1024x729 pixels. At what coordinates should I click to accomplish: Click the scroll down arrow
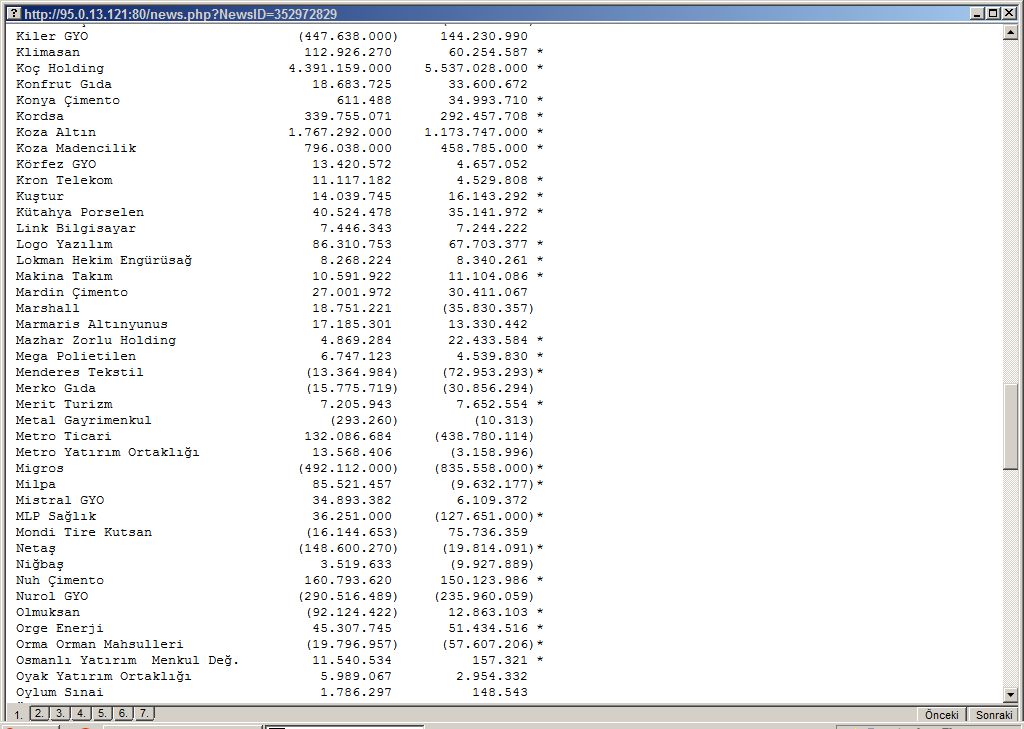(x=1010, y=696)
